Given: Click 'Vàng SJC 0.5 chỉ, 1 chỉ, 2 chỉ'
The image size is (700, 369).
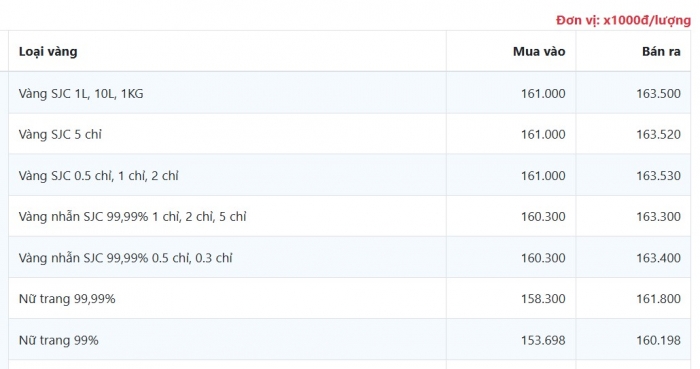Looking at the screenshot, I should [99, 176].
